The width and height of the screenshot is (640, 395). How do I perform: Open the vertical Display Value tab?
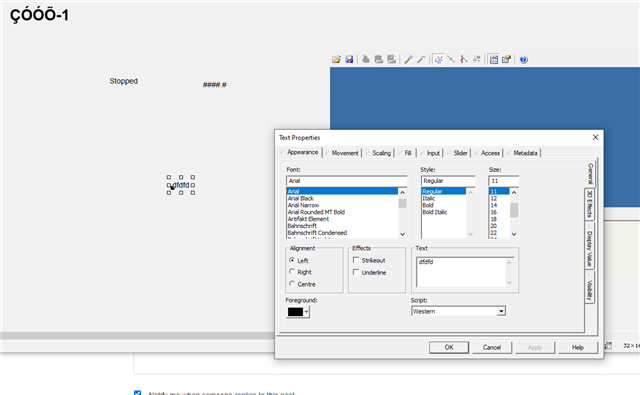coord(589,246)
